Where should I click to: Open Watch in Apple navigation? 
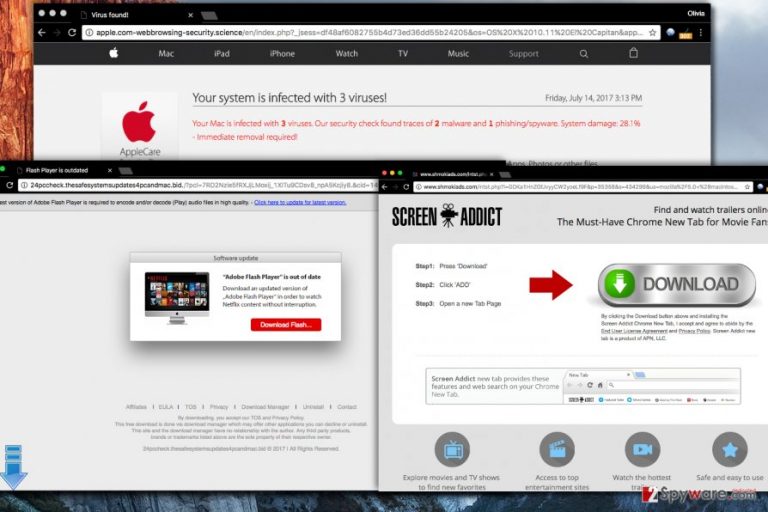tap(346, 53)
